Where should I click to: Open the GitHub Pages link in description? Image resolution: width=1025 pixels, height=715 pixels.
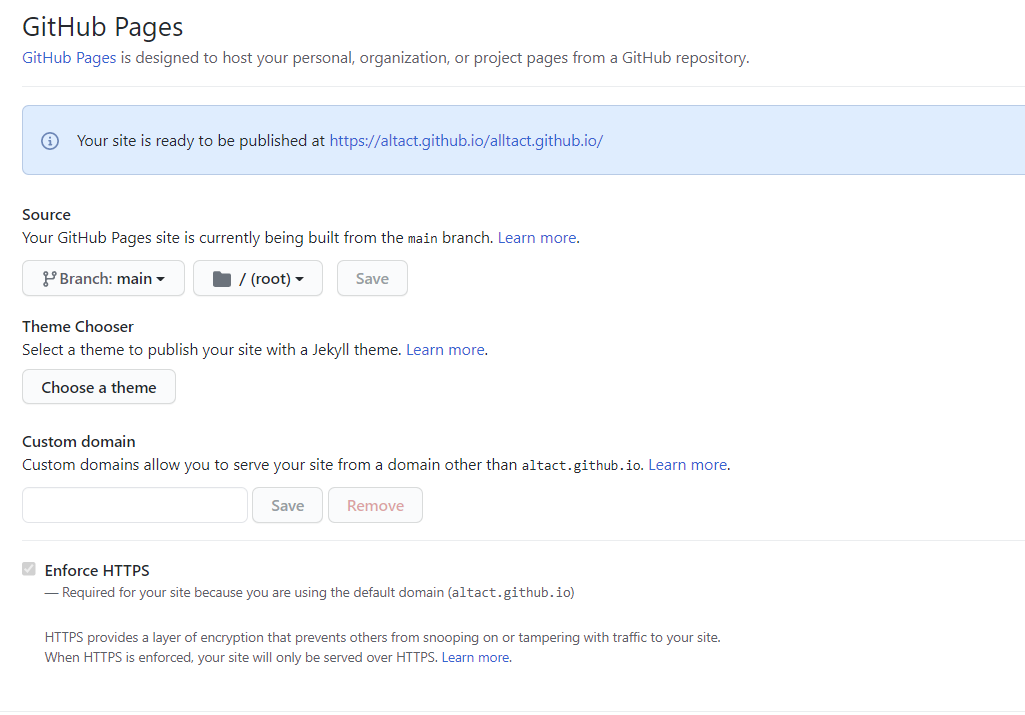click(x=69, y=58)
